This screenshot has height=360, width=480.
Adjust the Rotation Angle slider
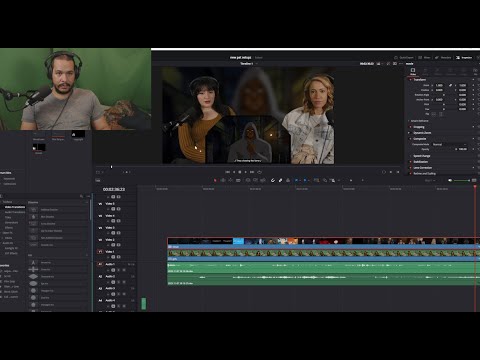click(x=444, y=95)
